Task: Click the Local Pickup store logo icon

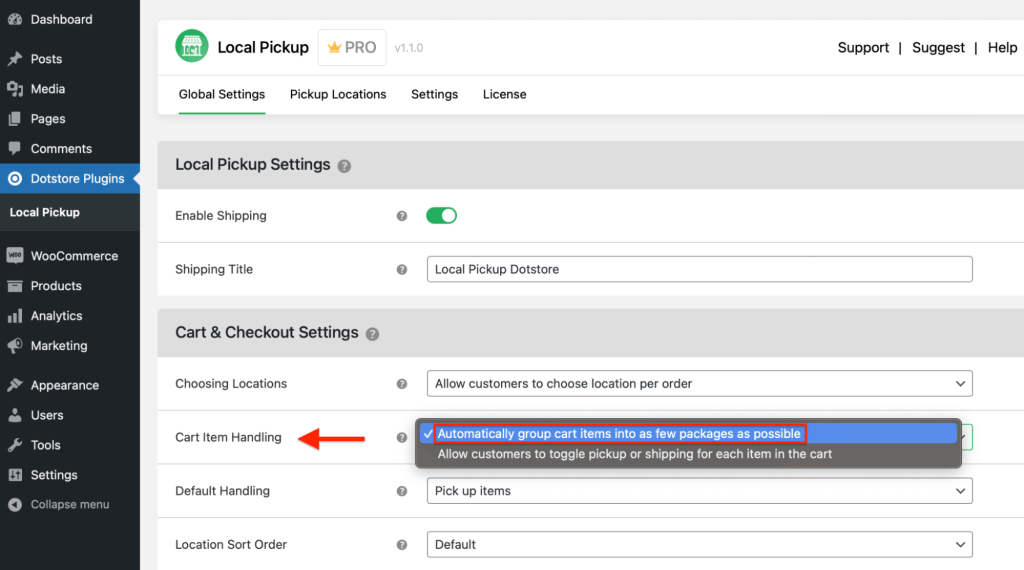Action: click(x=192, y=47)
